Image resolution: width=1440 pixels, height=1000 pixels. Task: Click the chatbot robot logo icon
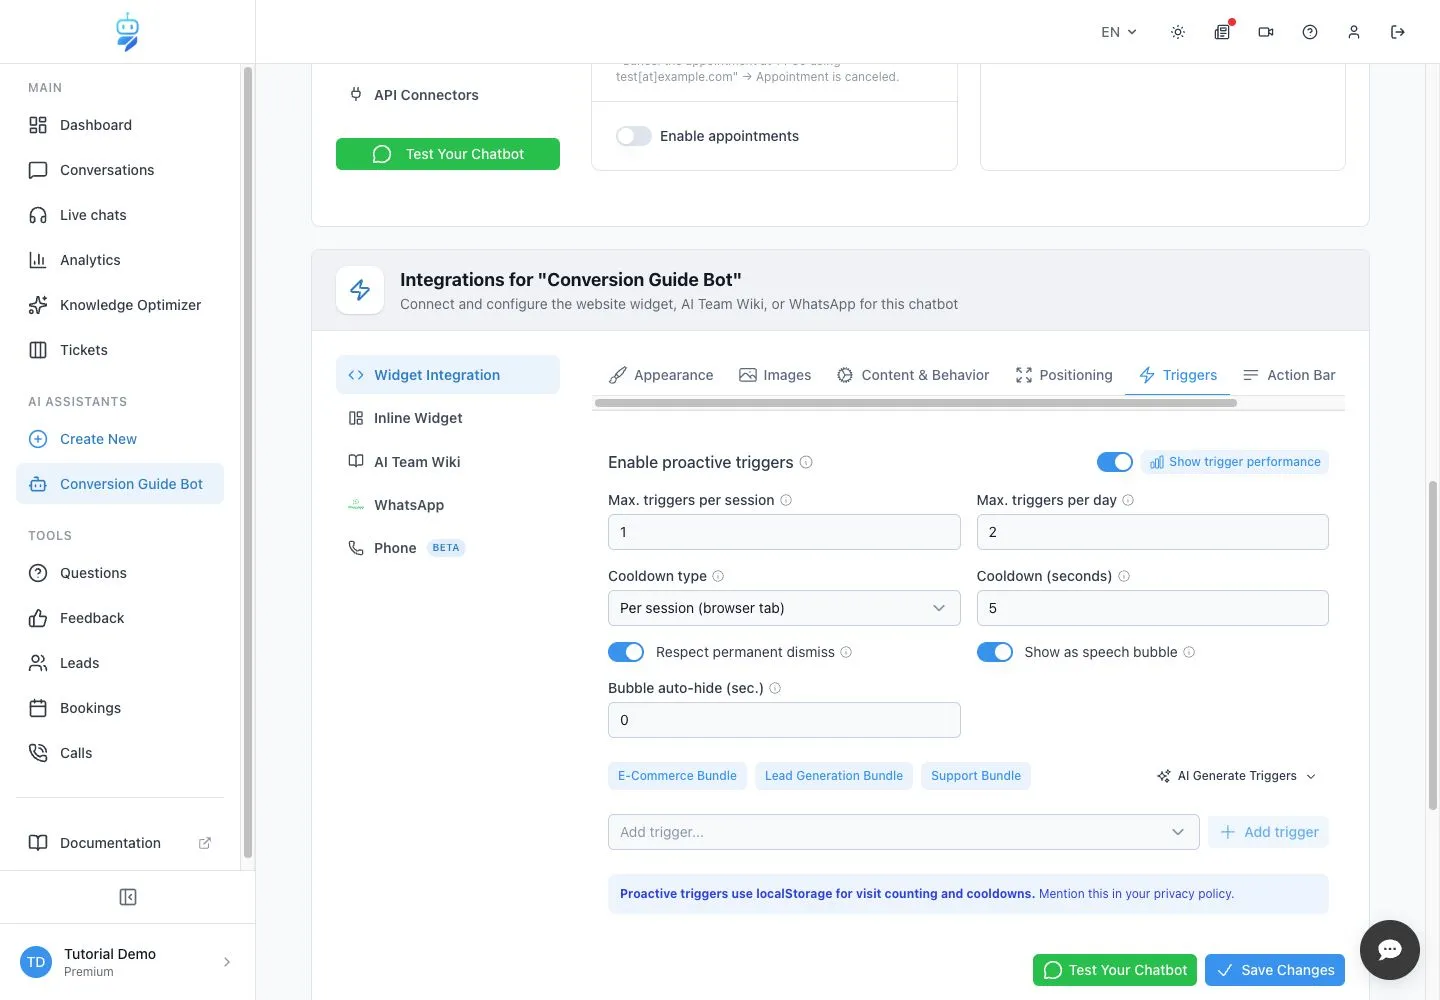127,32
